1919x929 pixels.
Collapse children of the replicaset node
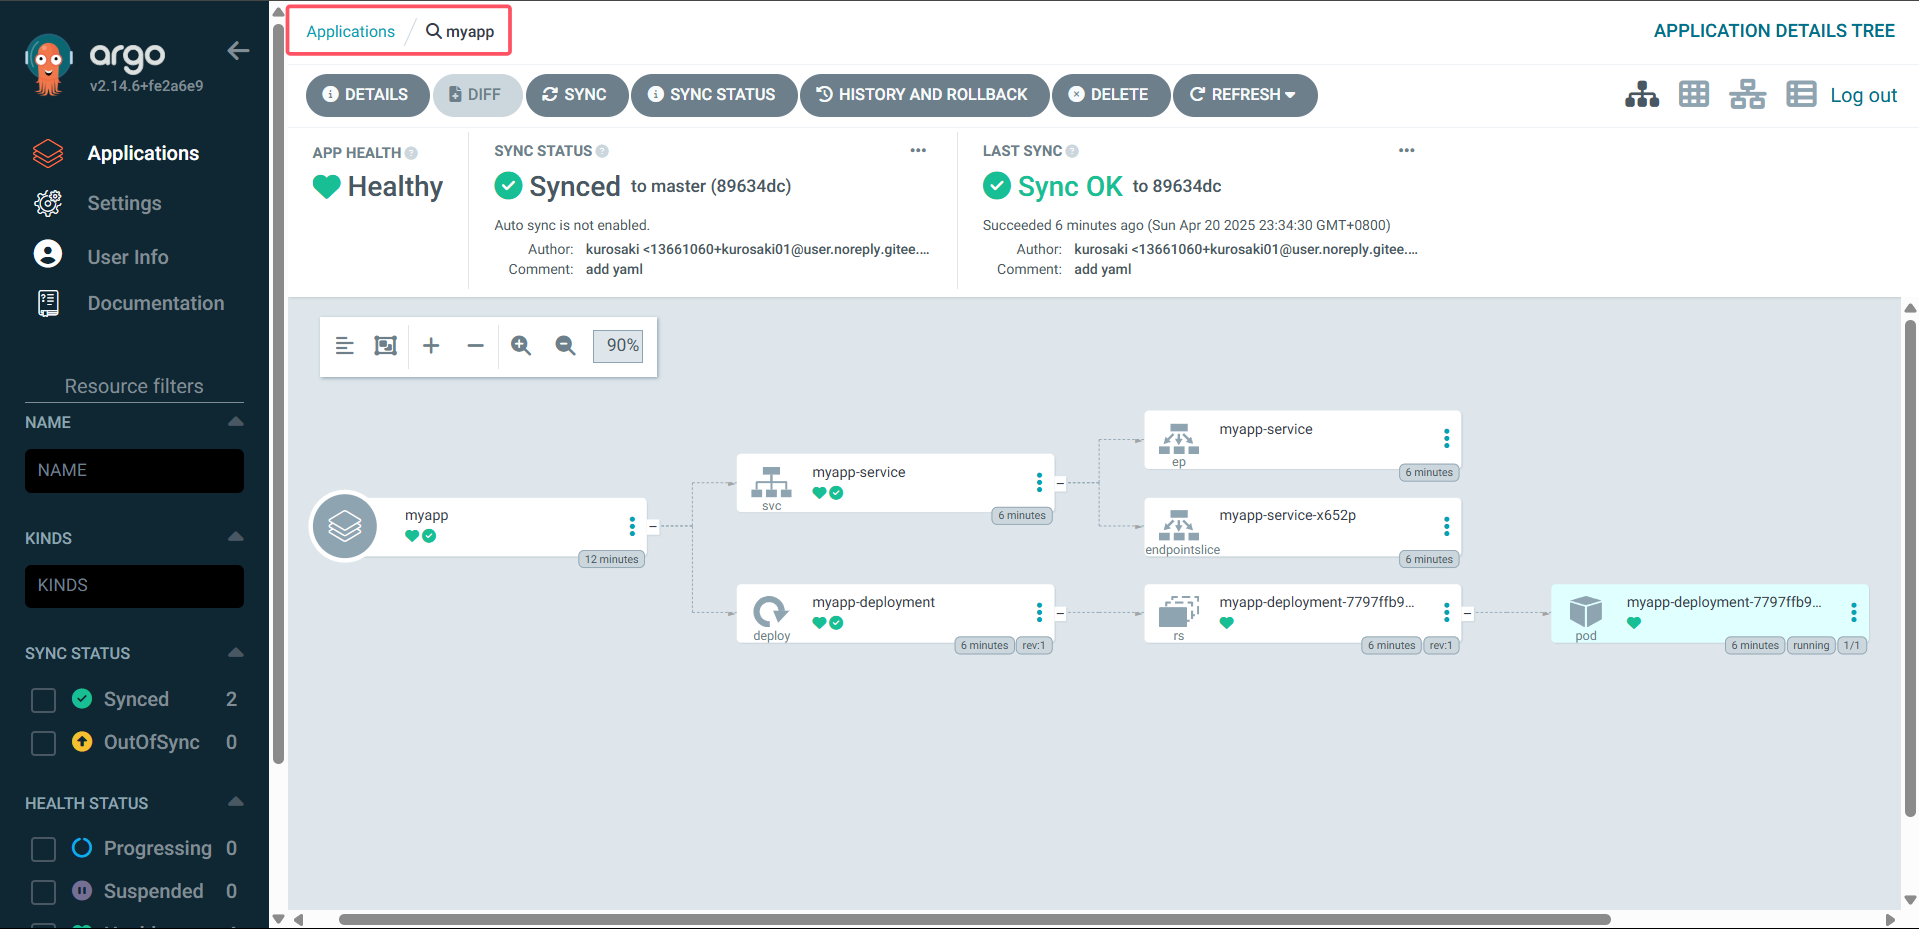click(x=1467, y=613)
